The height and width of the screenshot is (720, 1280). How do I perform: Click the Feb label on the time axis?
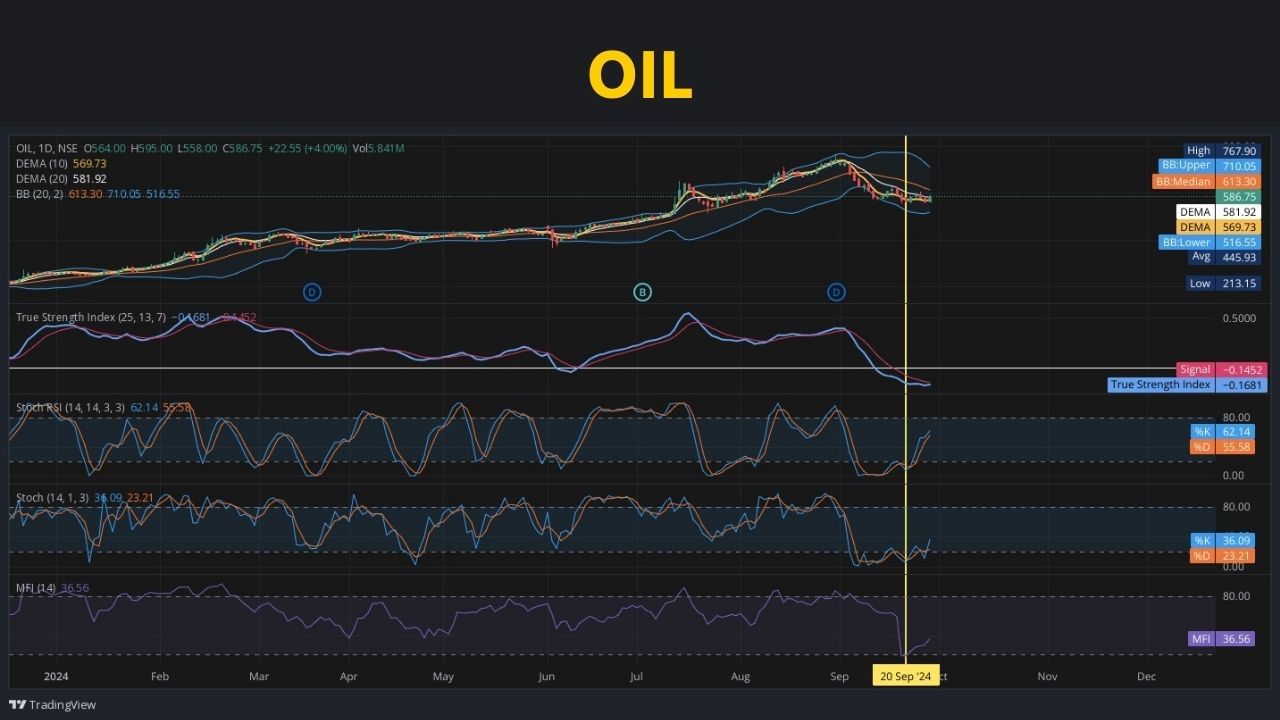160,677
